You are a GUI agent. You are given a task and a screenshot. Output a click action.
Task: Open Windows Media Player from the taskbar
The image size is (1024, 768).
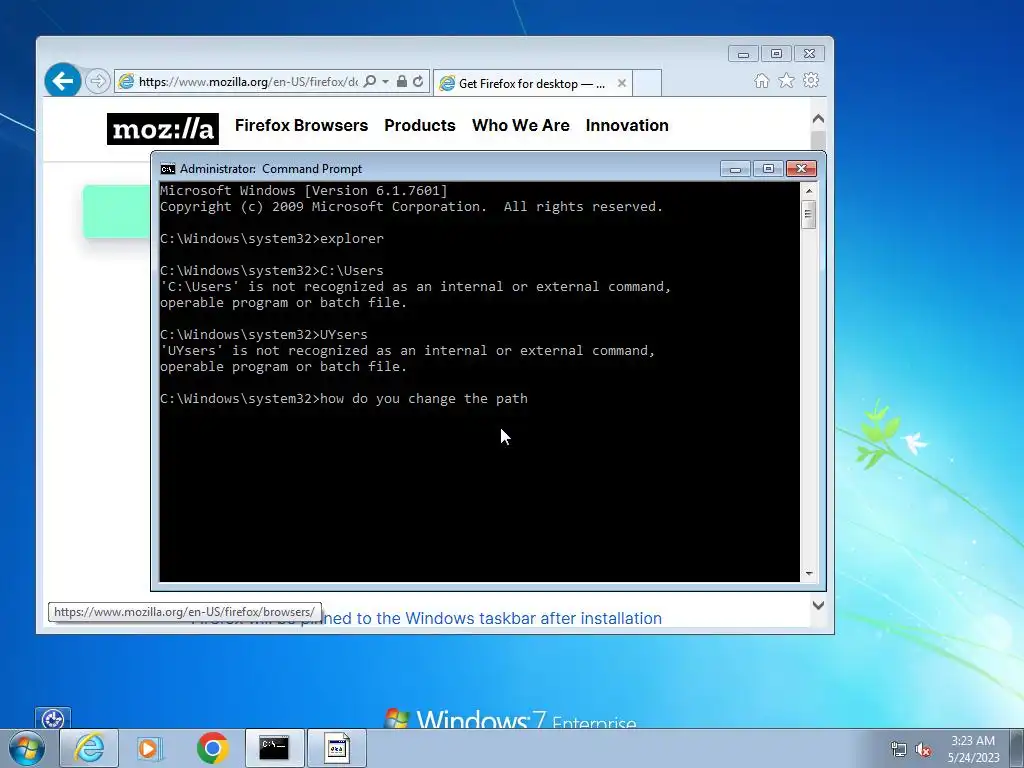click(150, 748)
